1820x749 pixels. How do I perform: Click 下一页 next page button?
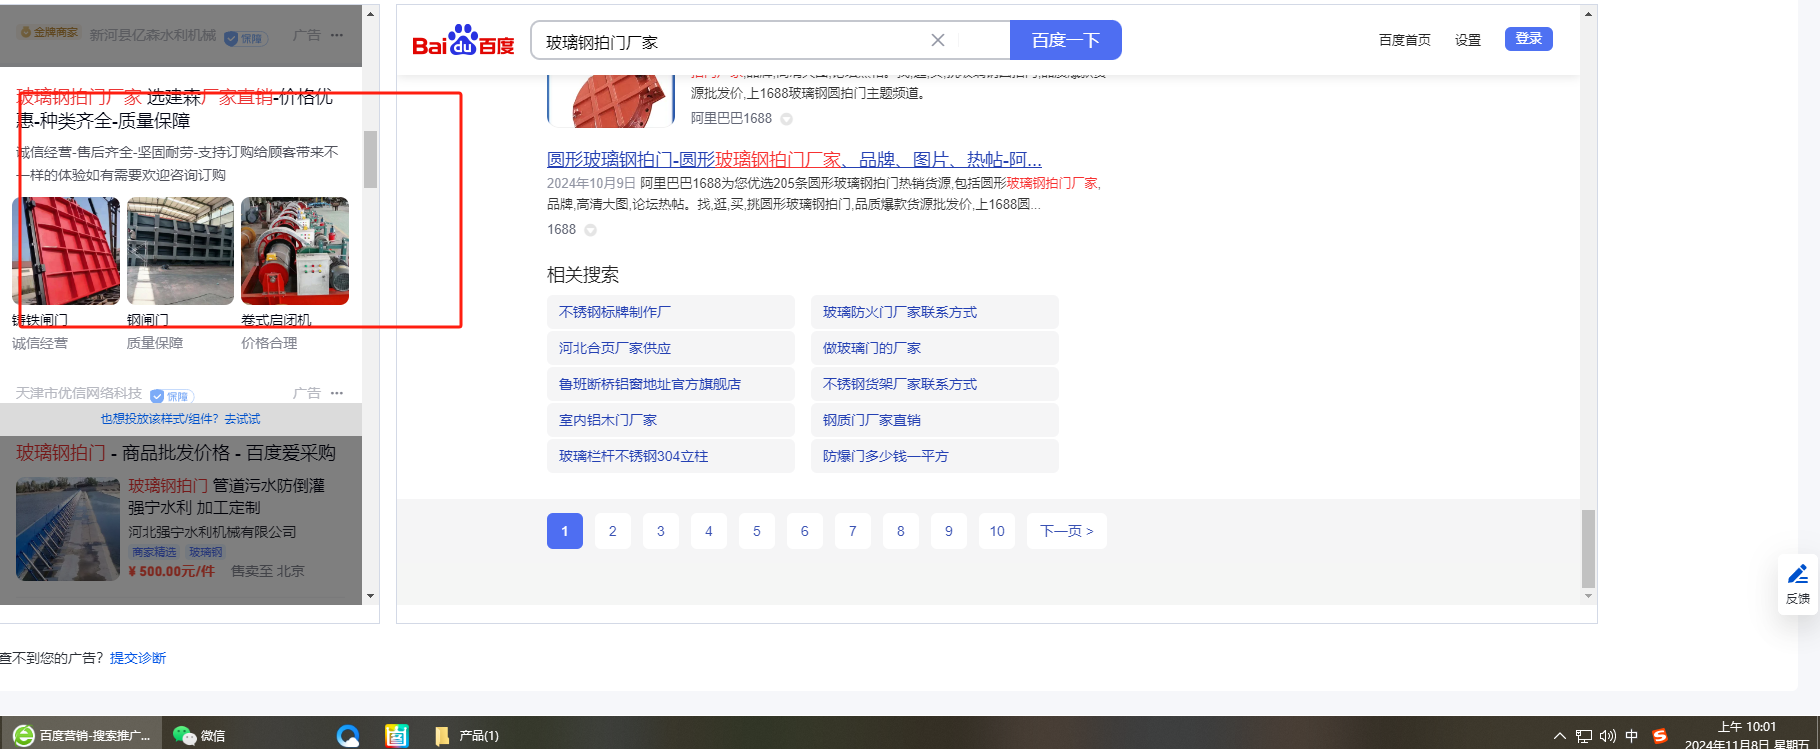[1067, 531]
